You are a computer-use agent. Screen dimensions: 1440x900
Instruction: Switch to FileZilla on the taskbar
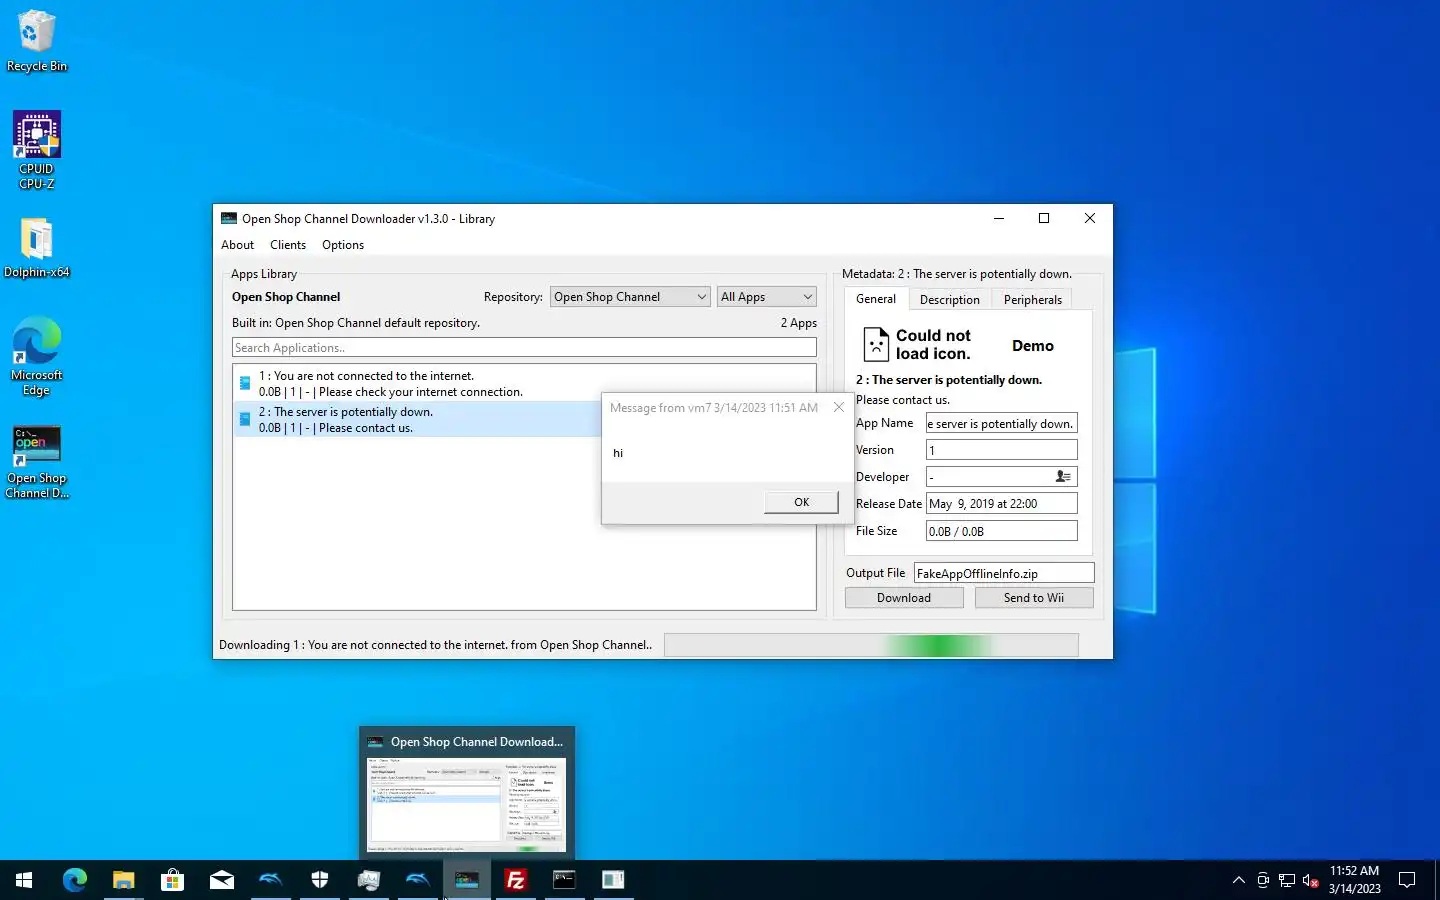pyautogui.click(x=516, y=880)
